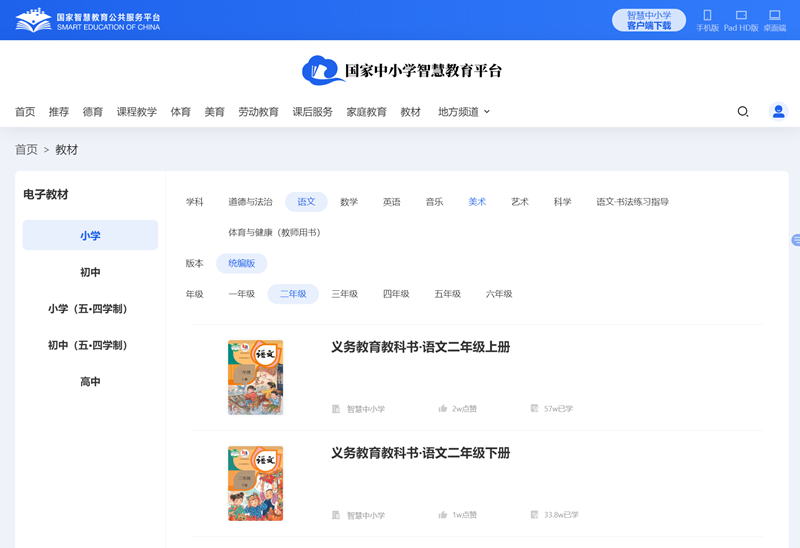Open the 教材 navigation item
Image resolution: width=800 pixels, height=548 pixels.
(411, 112)
